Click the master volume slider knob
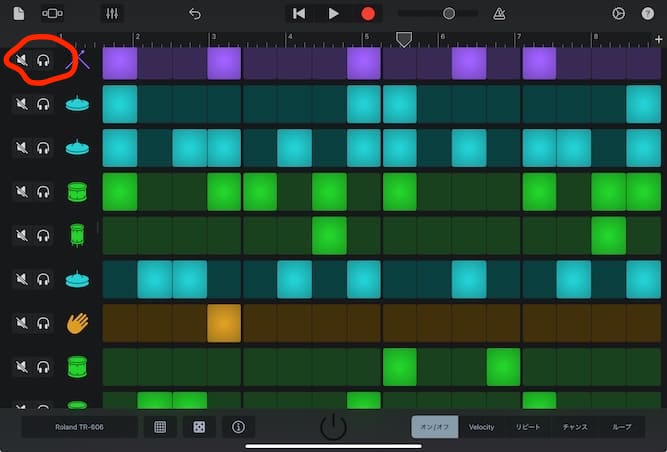Image resolution: width=667 pixels, height=452 pixels. pyautogui.click(x=449, y=14)
